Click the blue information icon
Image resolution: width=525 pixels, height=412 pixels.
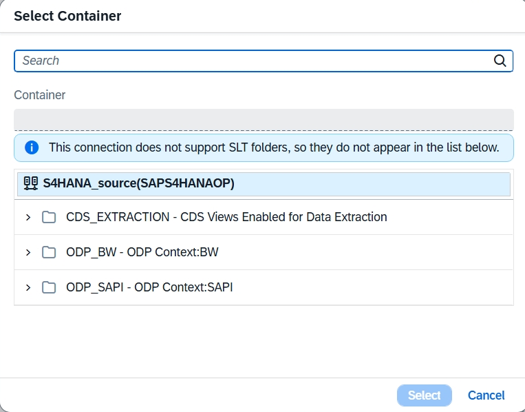click(x=32, y=148)
